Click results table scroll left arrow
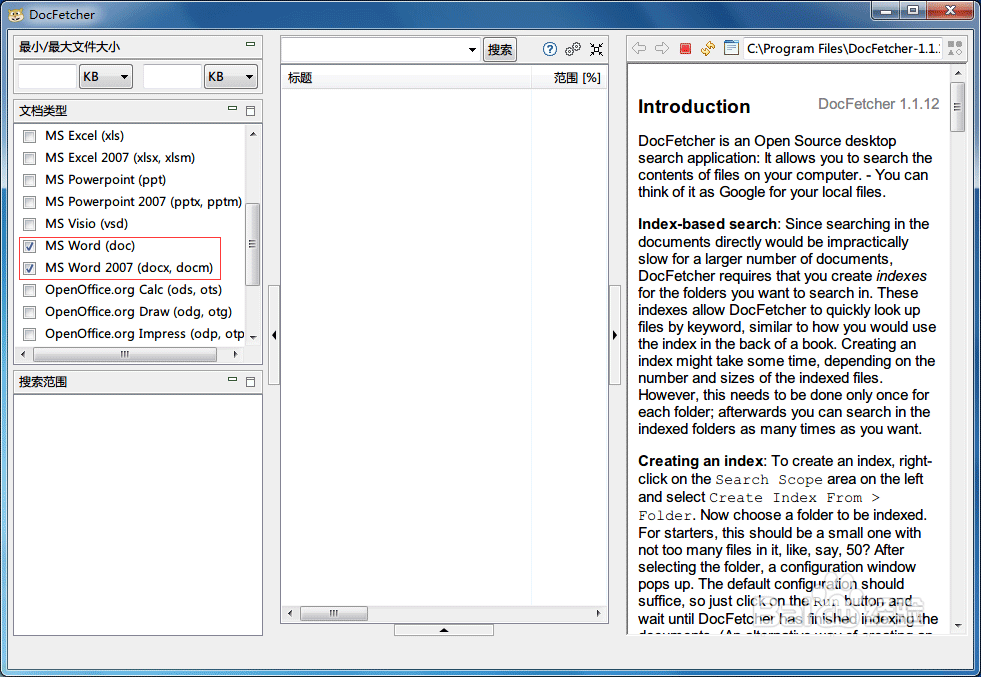 [290, 613]
